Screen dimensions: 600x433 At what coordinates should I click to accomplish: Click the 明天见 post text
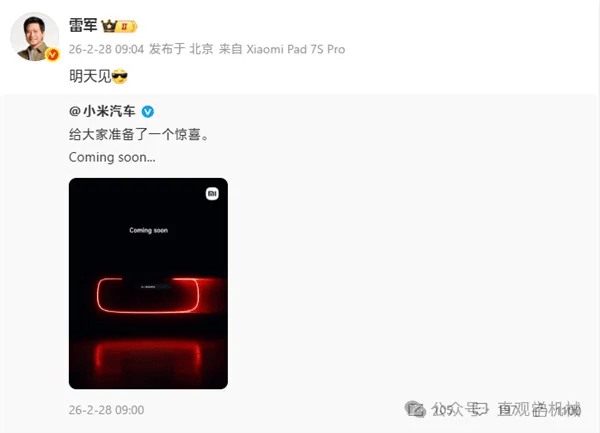(x=90, y=76)
